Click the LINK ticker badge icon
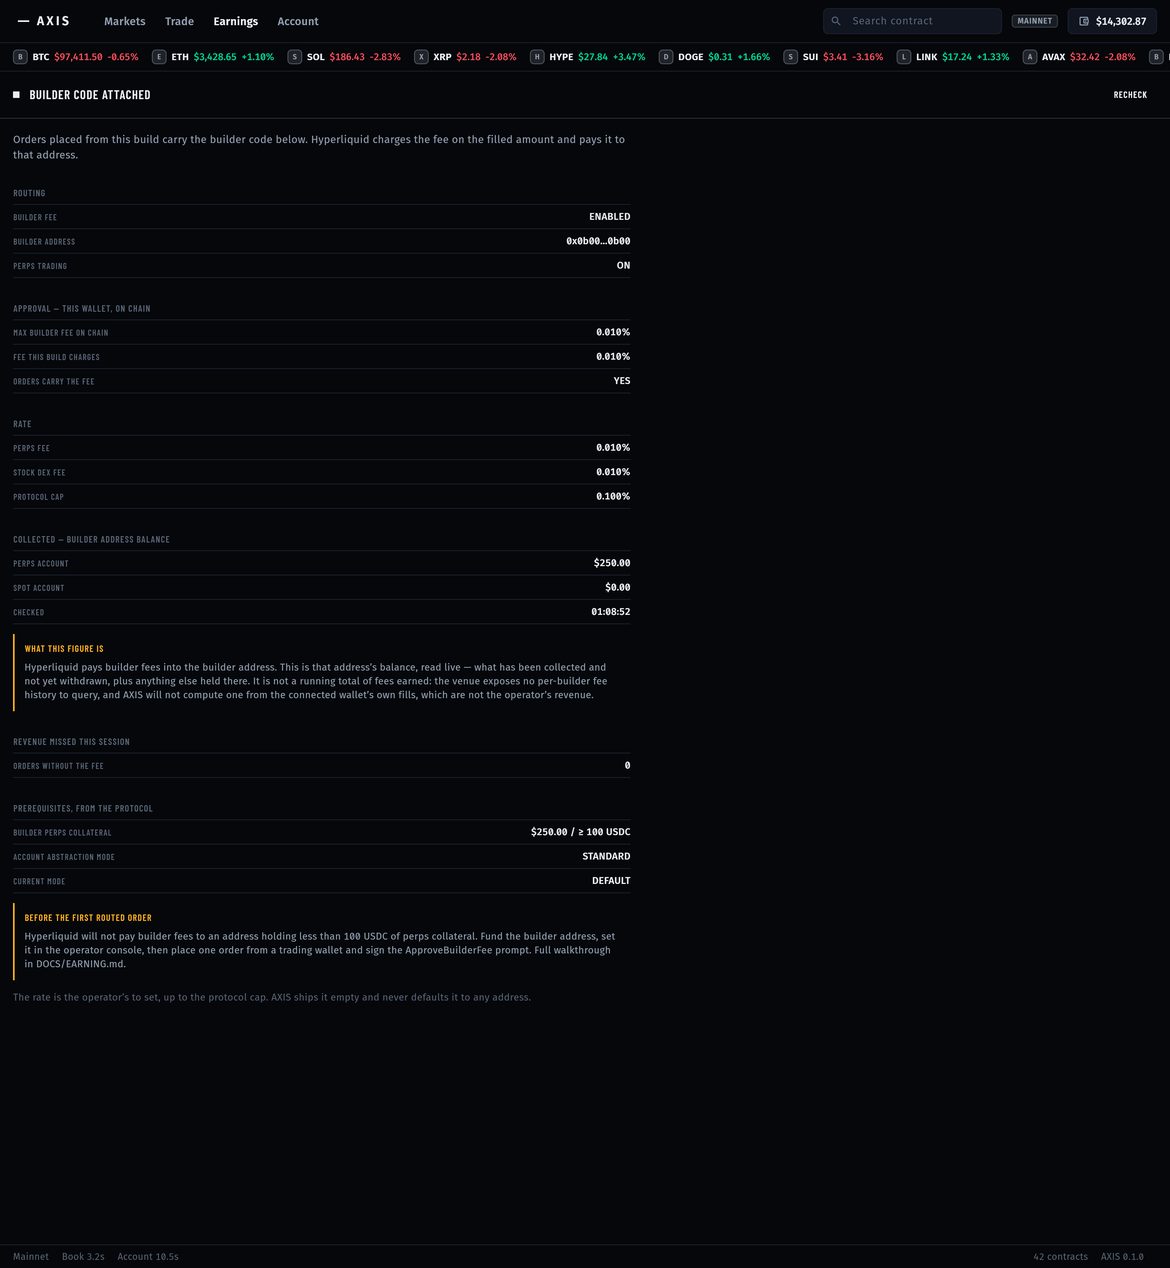The width and height of the screenshot is (1170, 1268). tap(904, 57)
